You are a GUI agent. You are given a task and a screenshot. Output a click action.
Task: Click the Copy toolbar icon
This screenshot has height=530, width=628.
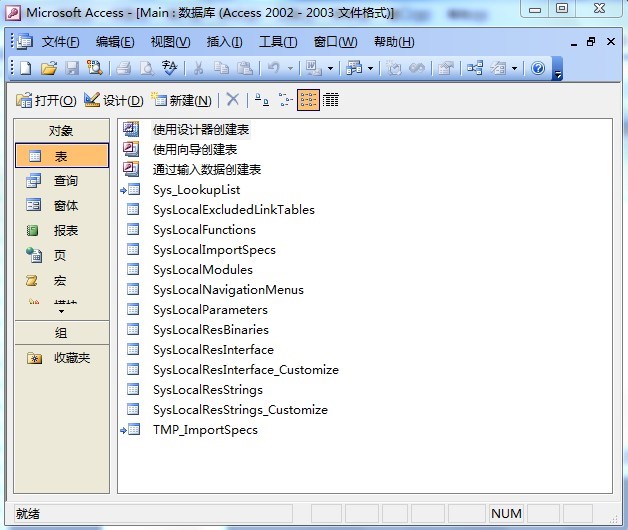pyautogui.click(x=221, y=69)
